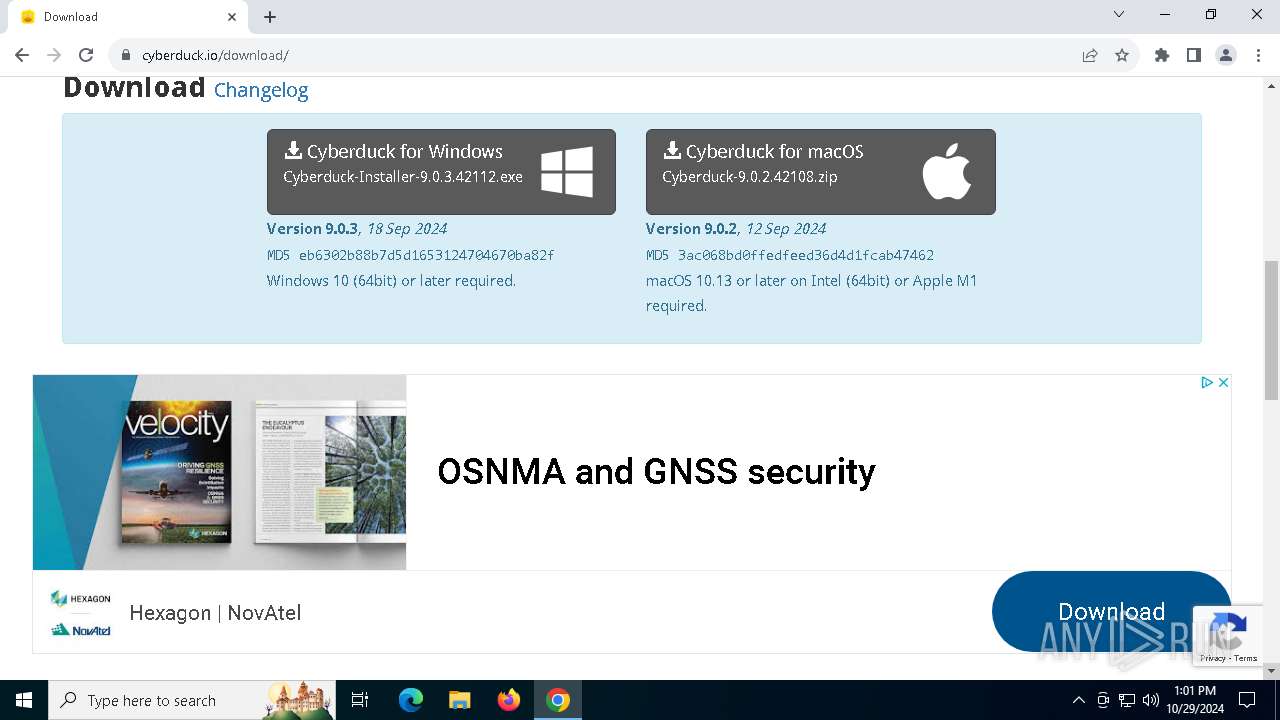Launch Firefox from taskbar
The height and width of the screenshot is (720, 1280).
[x=509, y=700]
